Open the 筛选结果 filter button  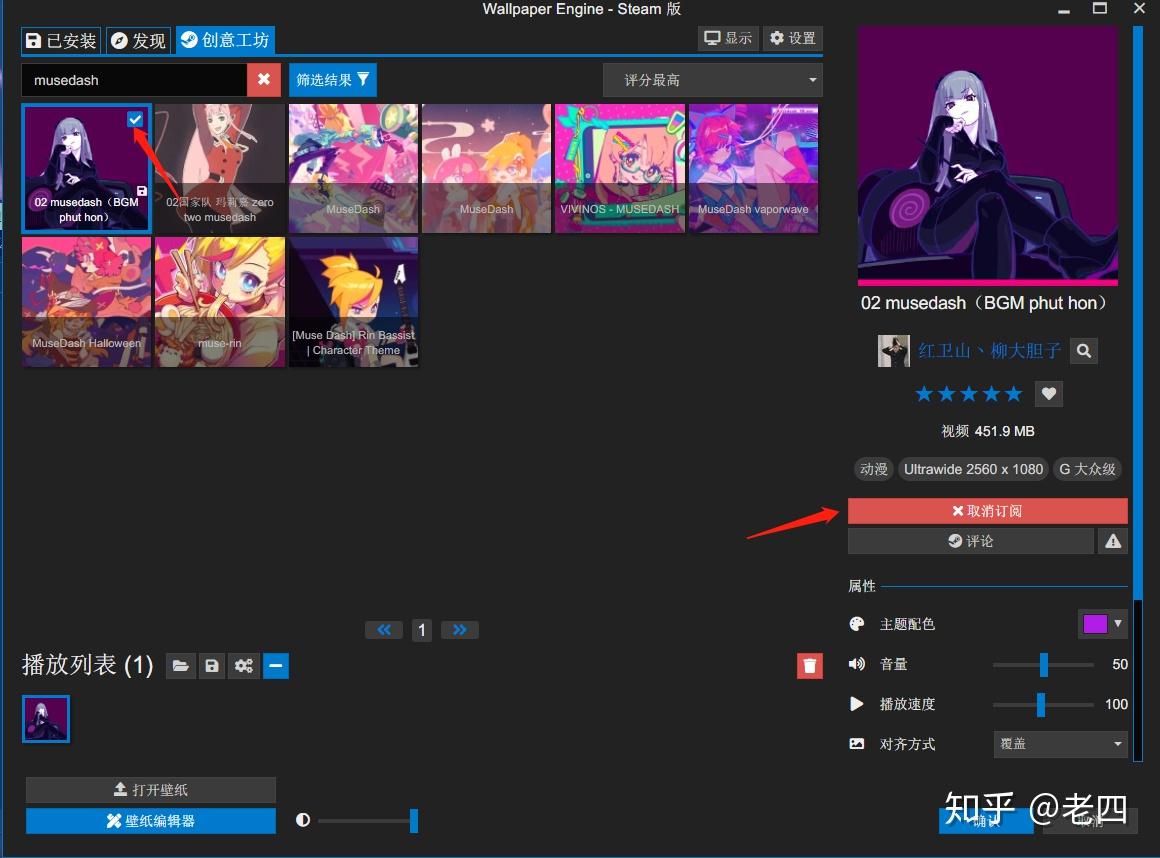[332, 80]
